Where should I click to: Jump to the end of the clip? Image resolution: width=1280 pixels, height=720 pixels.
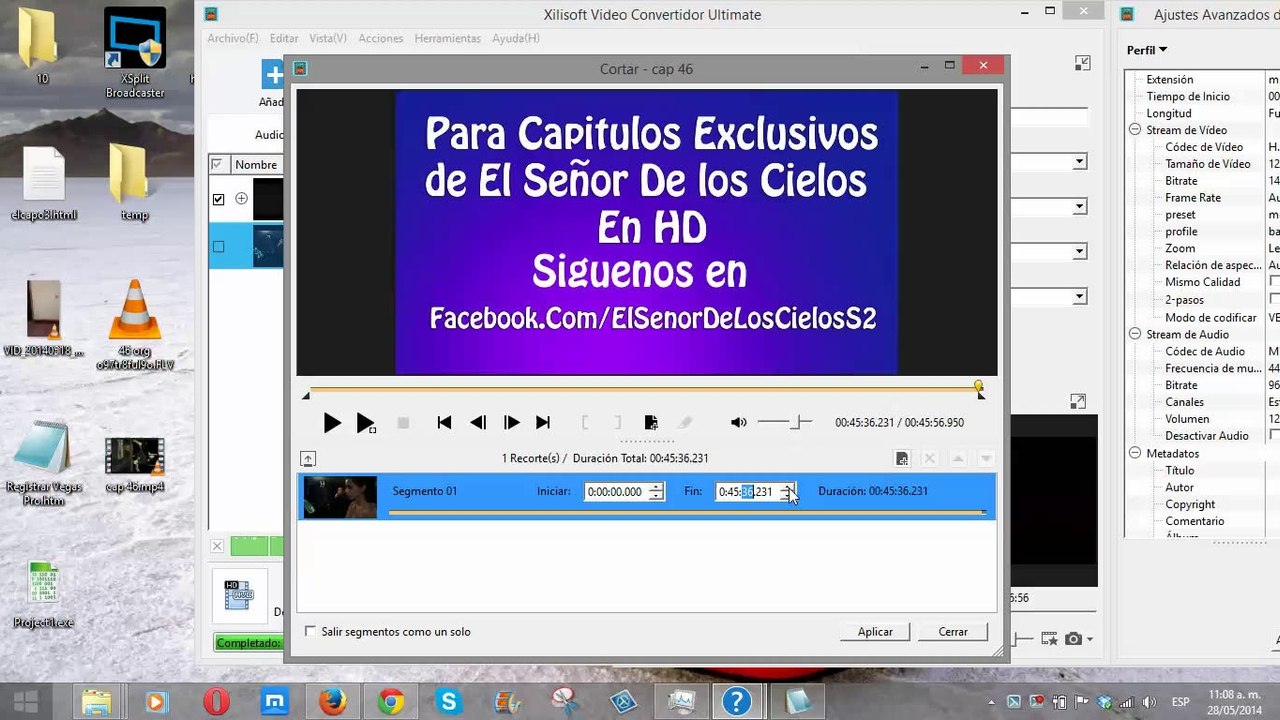click(543, 423)
